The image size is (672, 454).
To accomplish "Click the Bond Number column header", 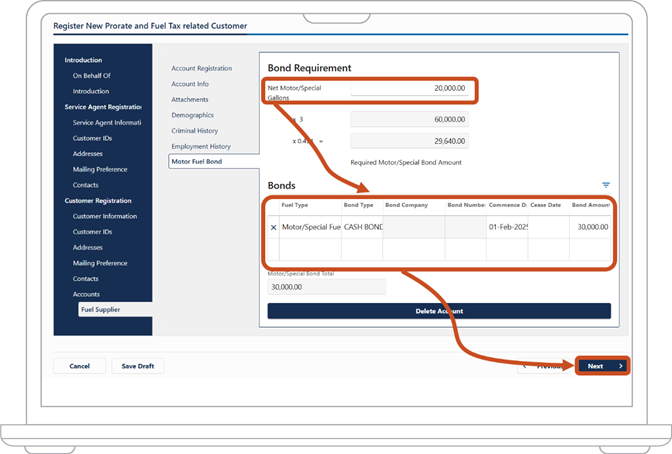I will 466,205.
